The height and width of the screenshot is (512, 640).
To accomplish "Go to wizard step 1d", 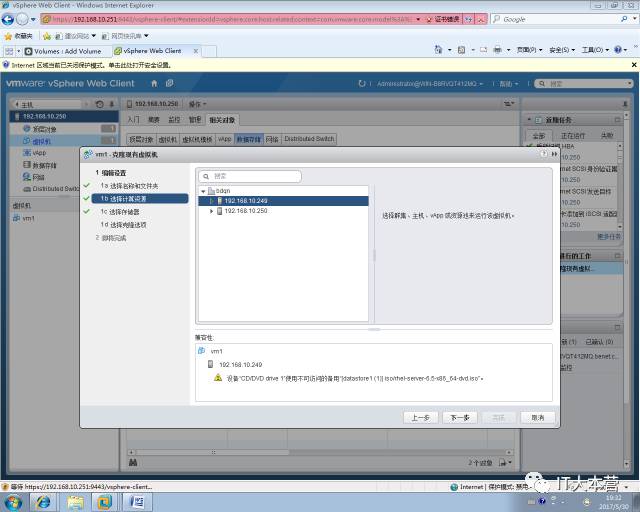I will [x=123, y=225].
